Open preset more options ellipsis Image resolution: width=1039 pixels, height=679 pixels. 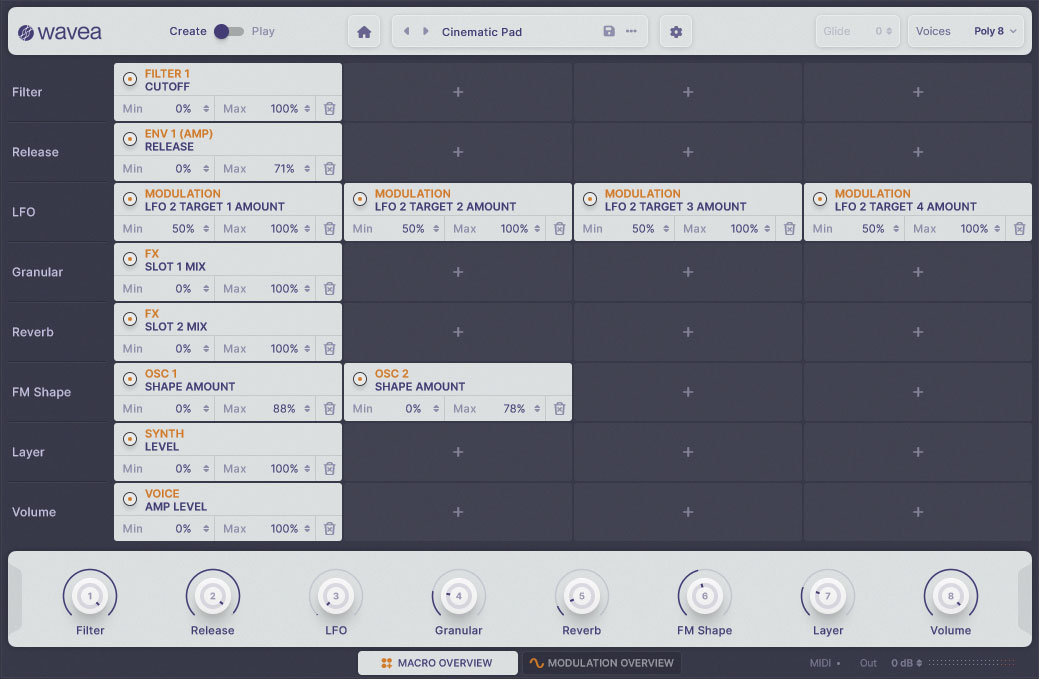pos(631,31)
